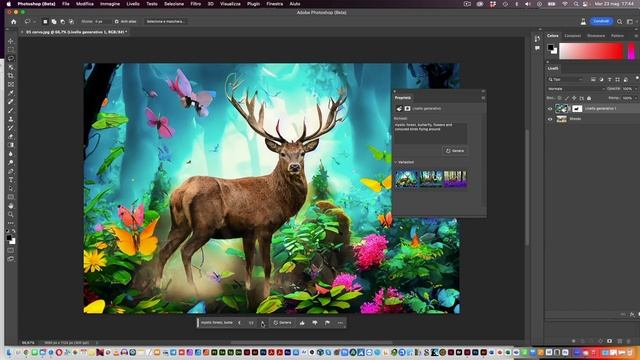Click Genera in the contextual task bar
Viewport: 640px width, 360px height.
pos(282,323)
